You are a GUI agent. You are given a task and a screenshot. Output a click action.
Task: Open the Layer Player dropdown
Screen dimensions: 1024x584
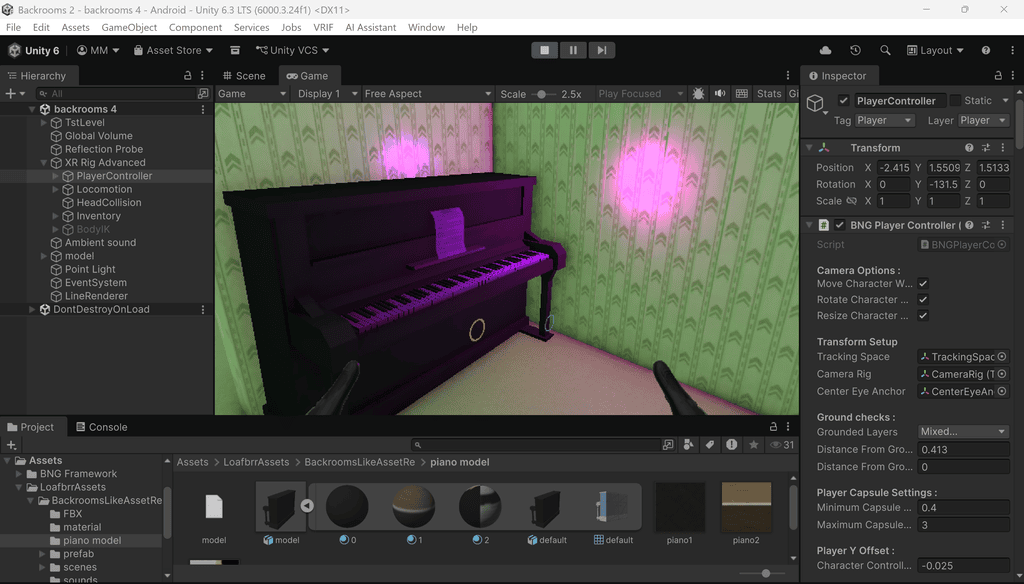click(984, 120)
